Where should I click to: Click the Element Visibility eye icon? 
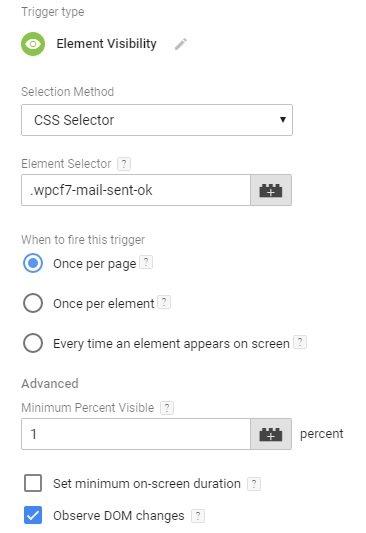pos(33,44)
